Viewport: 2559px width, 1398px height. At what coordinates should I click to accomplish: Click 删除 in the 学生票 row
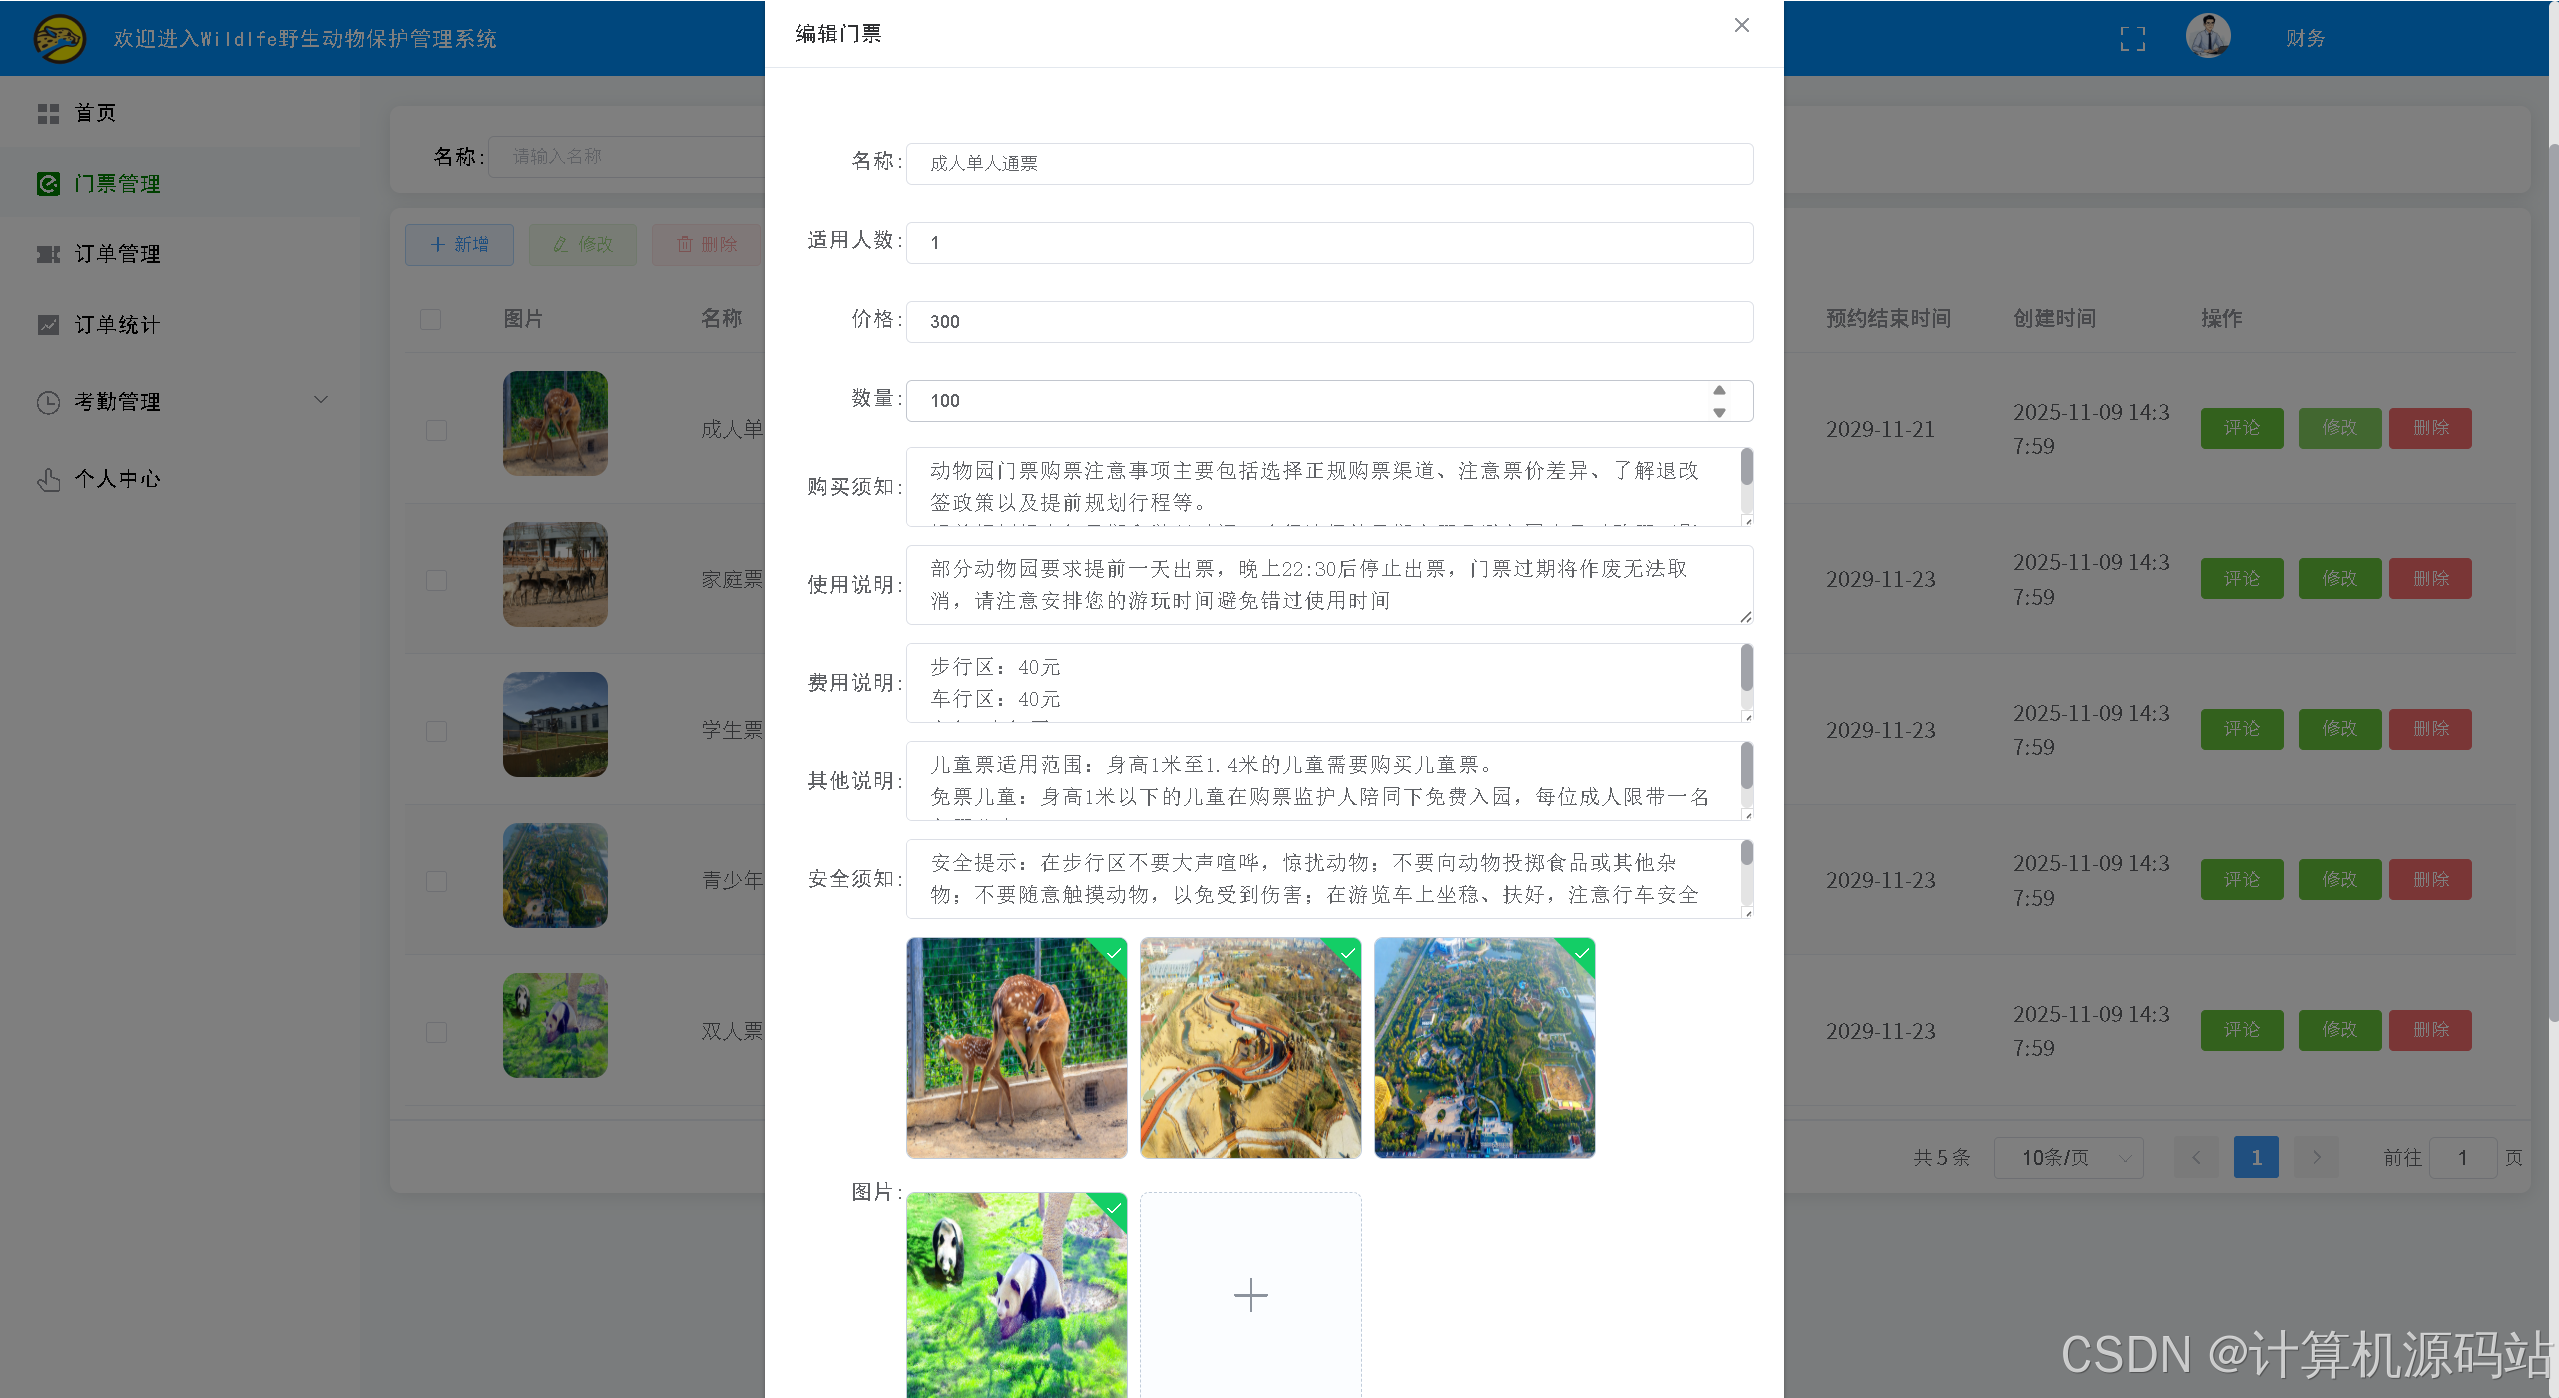coord(2430,729)
